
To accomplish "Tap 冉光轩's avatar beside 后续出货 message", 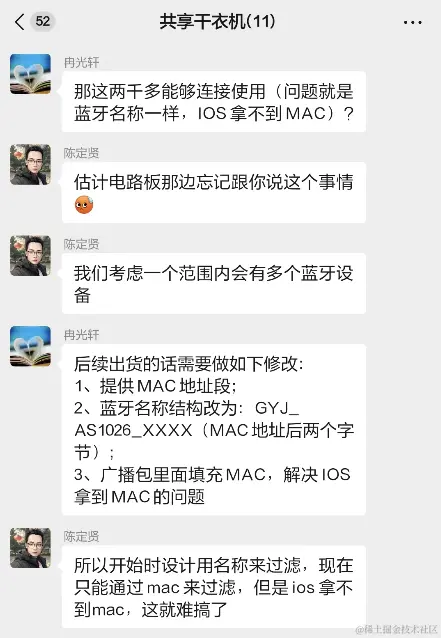I will click(x=31, y=346).
